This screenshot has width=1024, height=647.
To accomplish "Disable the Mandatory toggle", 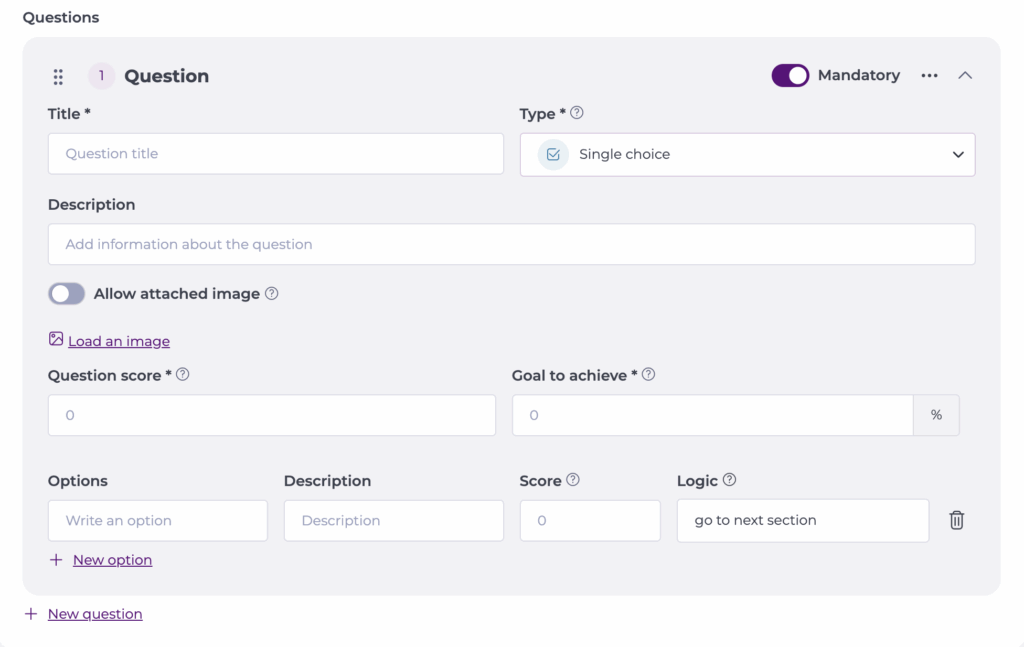I will click(x=790, y=76).
